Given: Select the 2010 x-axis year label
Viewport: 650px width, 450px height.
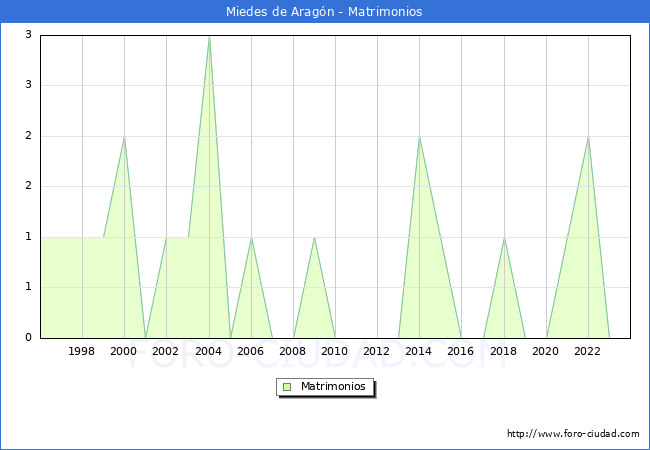Looking at the screenshot, I should pos(335,351).
